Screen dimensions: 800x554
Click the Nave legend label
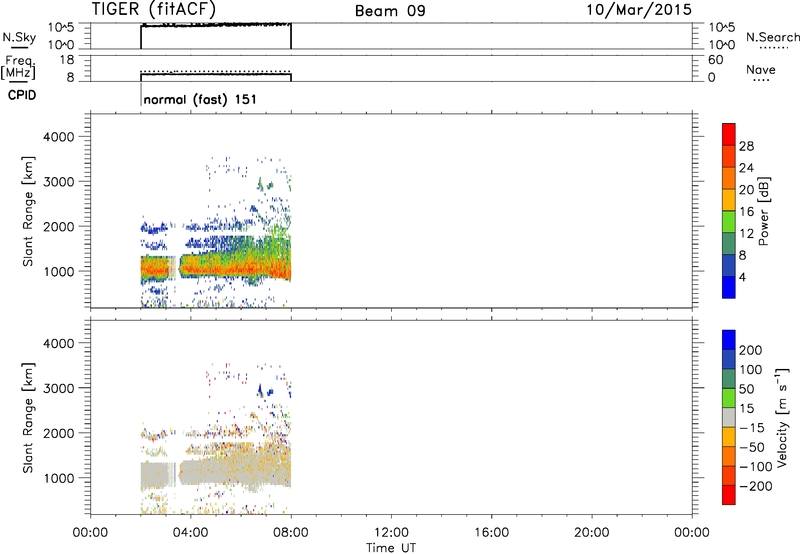point(761,69)
